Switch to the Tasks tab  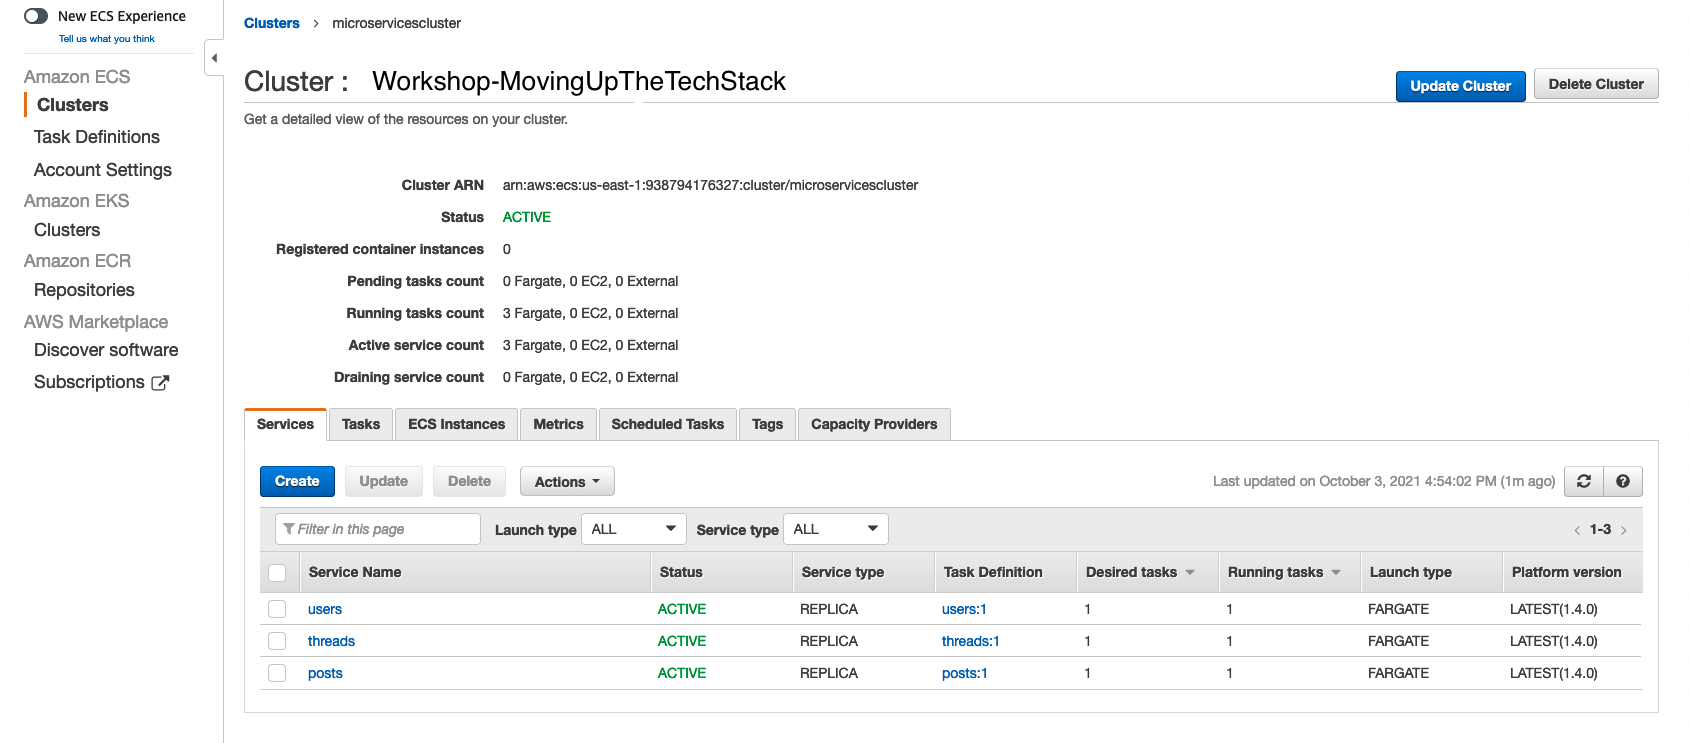click(x=361, y=424)
